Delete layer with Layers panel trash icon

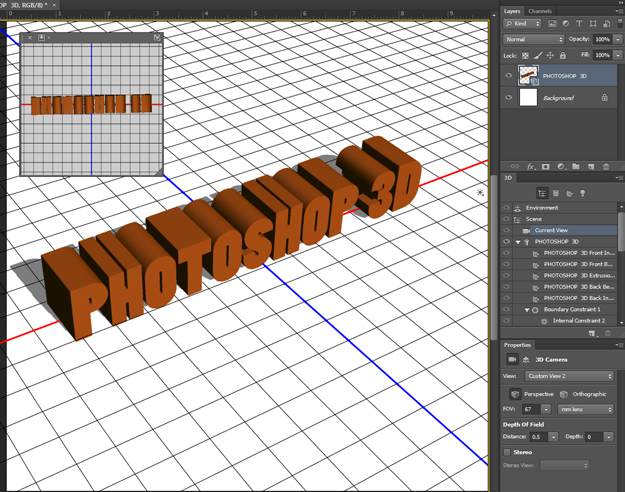pyautogui.click(x=605, y=167)
